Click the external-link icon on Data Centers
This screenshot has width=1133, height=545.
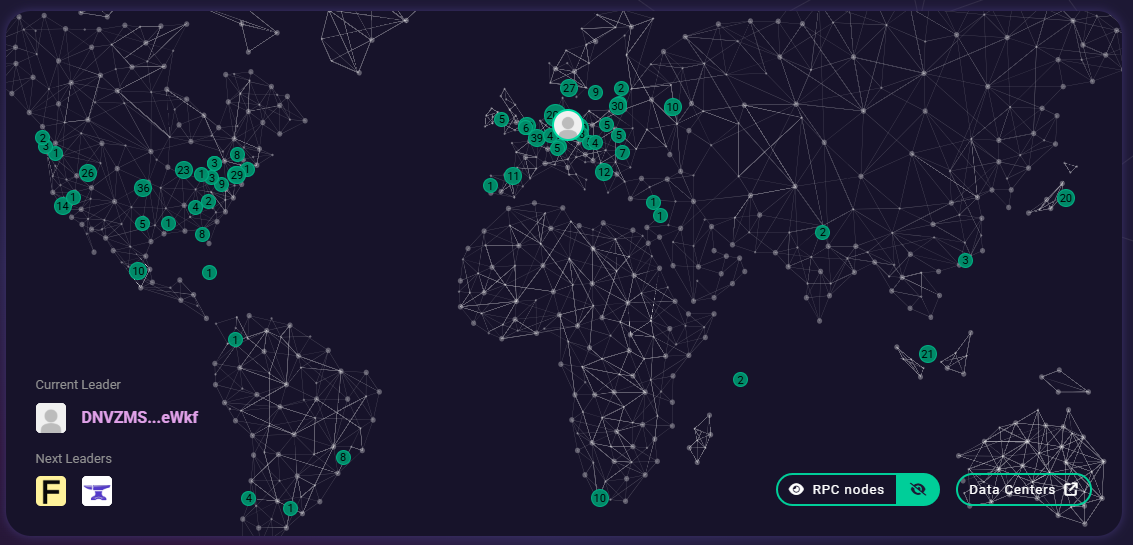coord(1070,490)
